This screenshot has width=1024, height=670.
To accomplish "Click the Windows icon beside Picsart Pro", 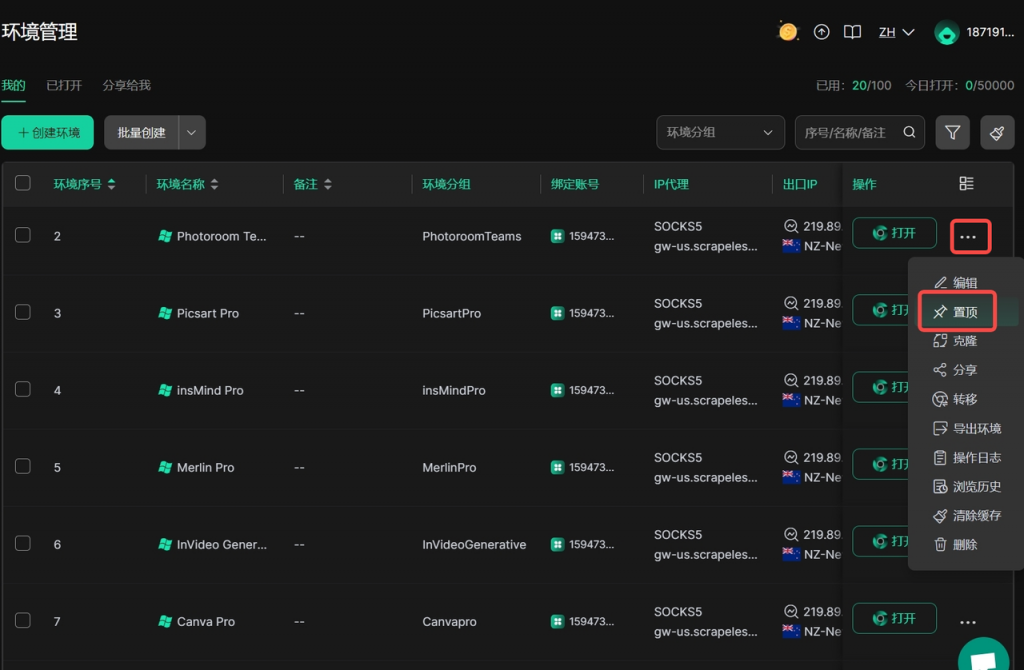I will (165, 313).
